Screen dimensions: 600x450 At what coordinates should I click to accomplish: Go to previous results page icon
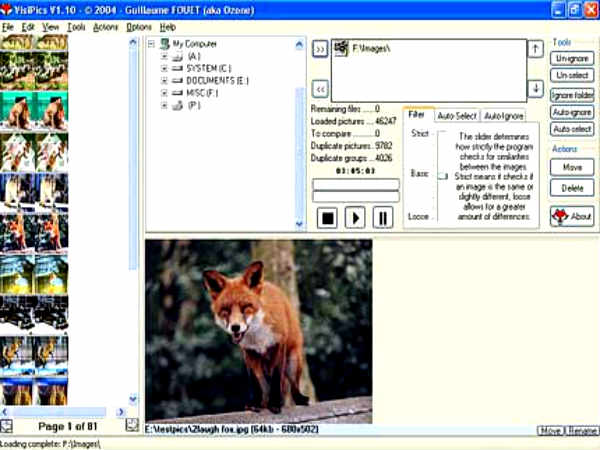pos(9,425)
